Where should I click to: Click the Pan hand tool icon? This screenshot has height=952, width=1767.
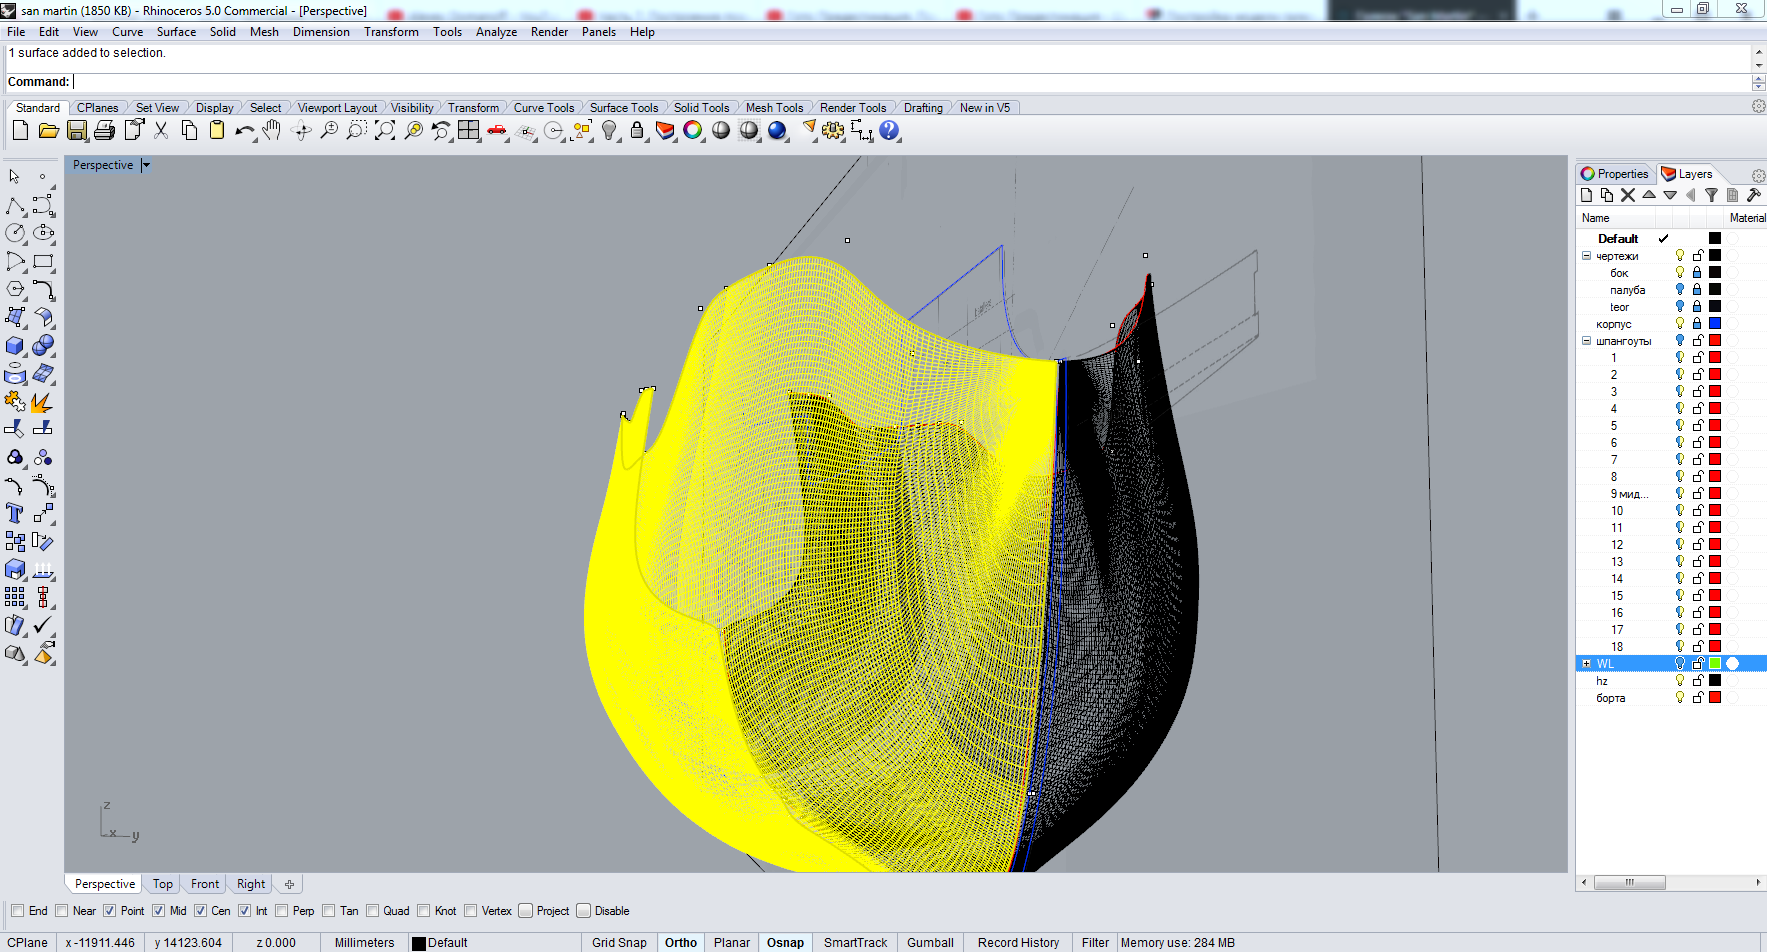pyautogui.click(x=272, y=131)
